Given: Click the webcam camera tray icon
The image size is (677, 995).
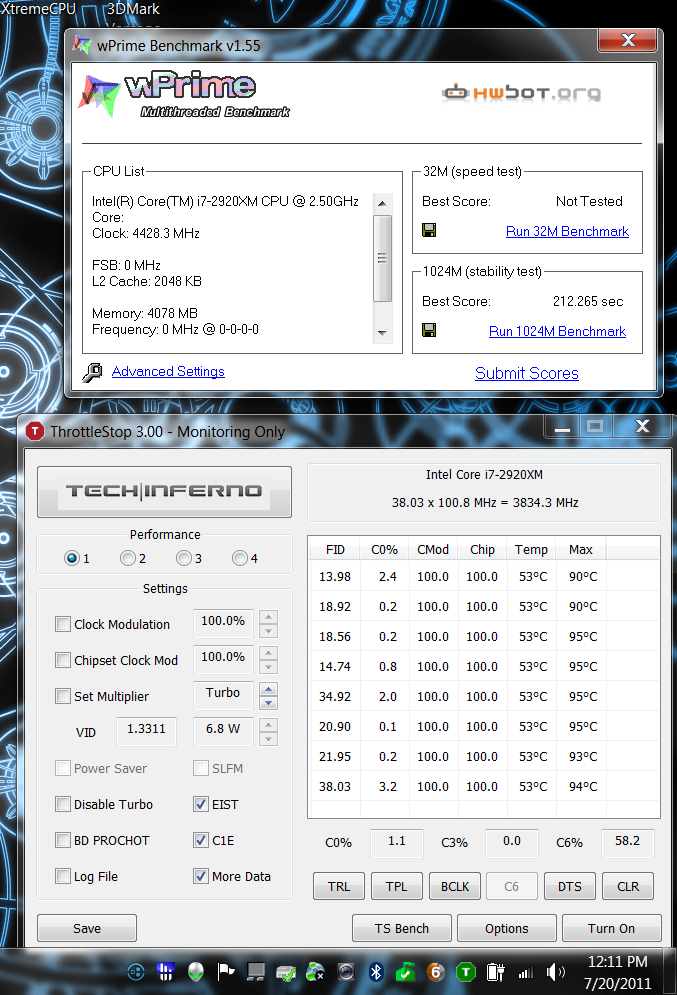Looking at the screenshot, I should pos(346,972).
